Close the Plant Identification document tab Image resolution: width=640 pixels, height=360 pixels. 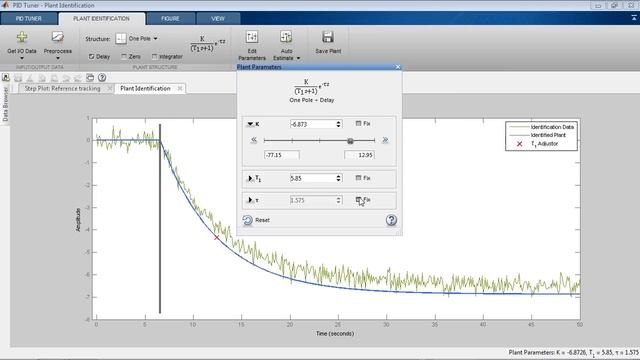coord(180,88)
